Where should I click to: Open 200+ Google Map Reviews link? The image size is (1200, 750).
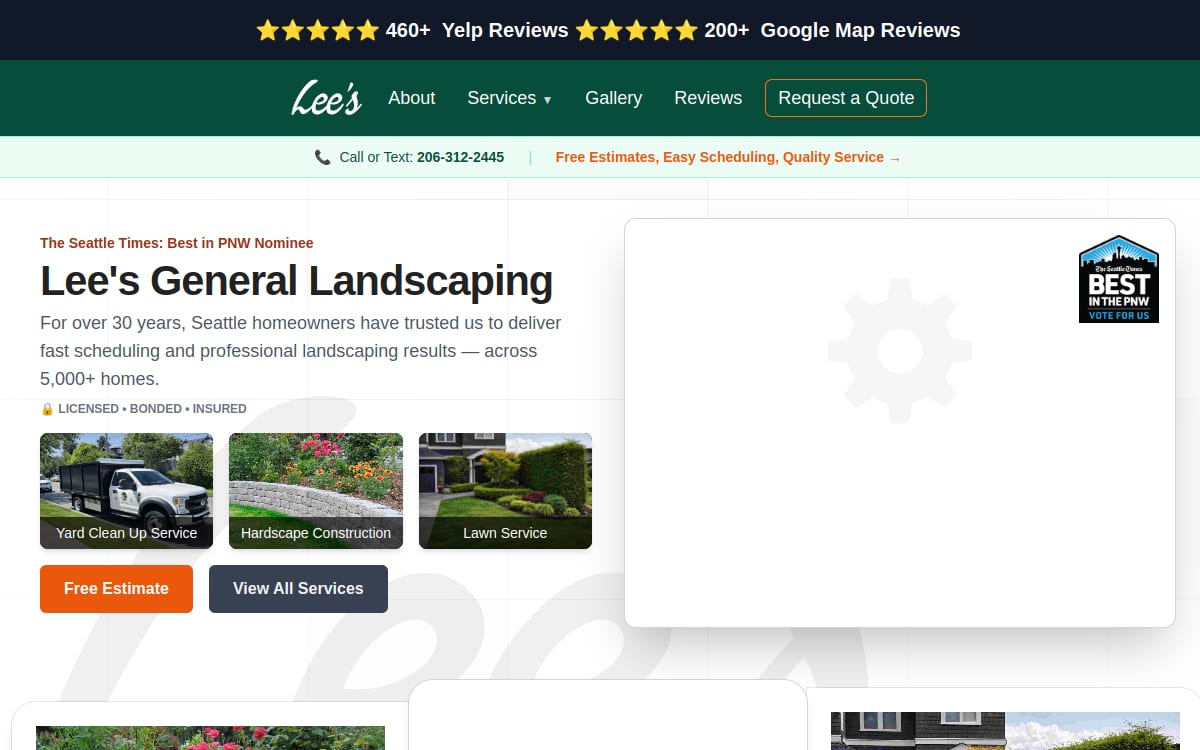click(x=832, y=30)
